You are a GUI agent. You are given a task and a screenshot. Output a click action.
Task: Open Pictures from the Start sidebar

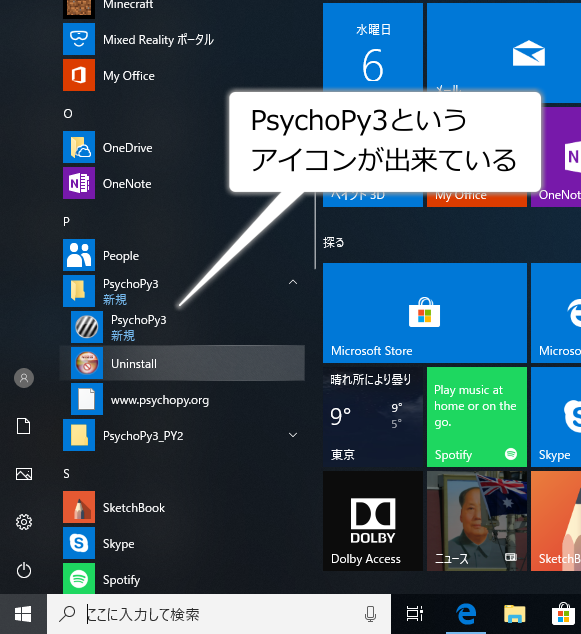[24, 474]
